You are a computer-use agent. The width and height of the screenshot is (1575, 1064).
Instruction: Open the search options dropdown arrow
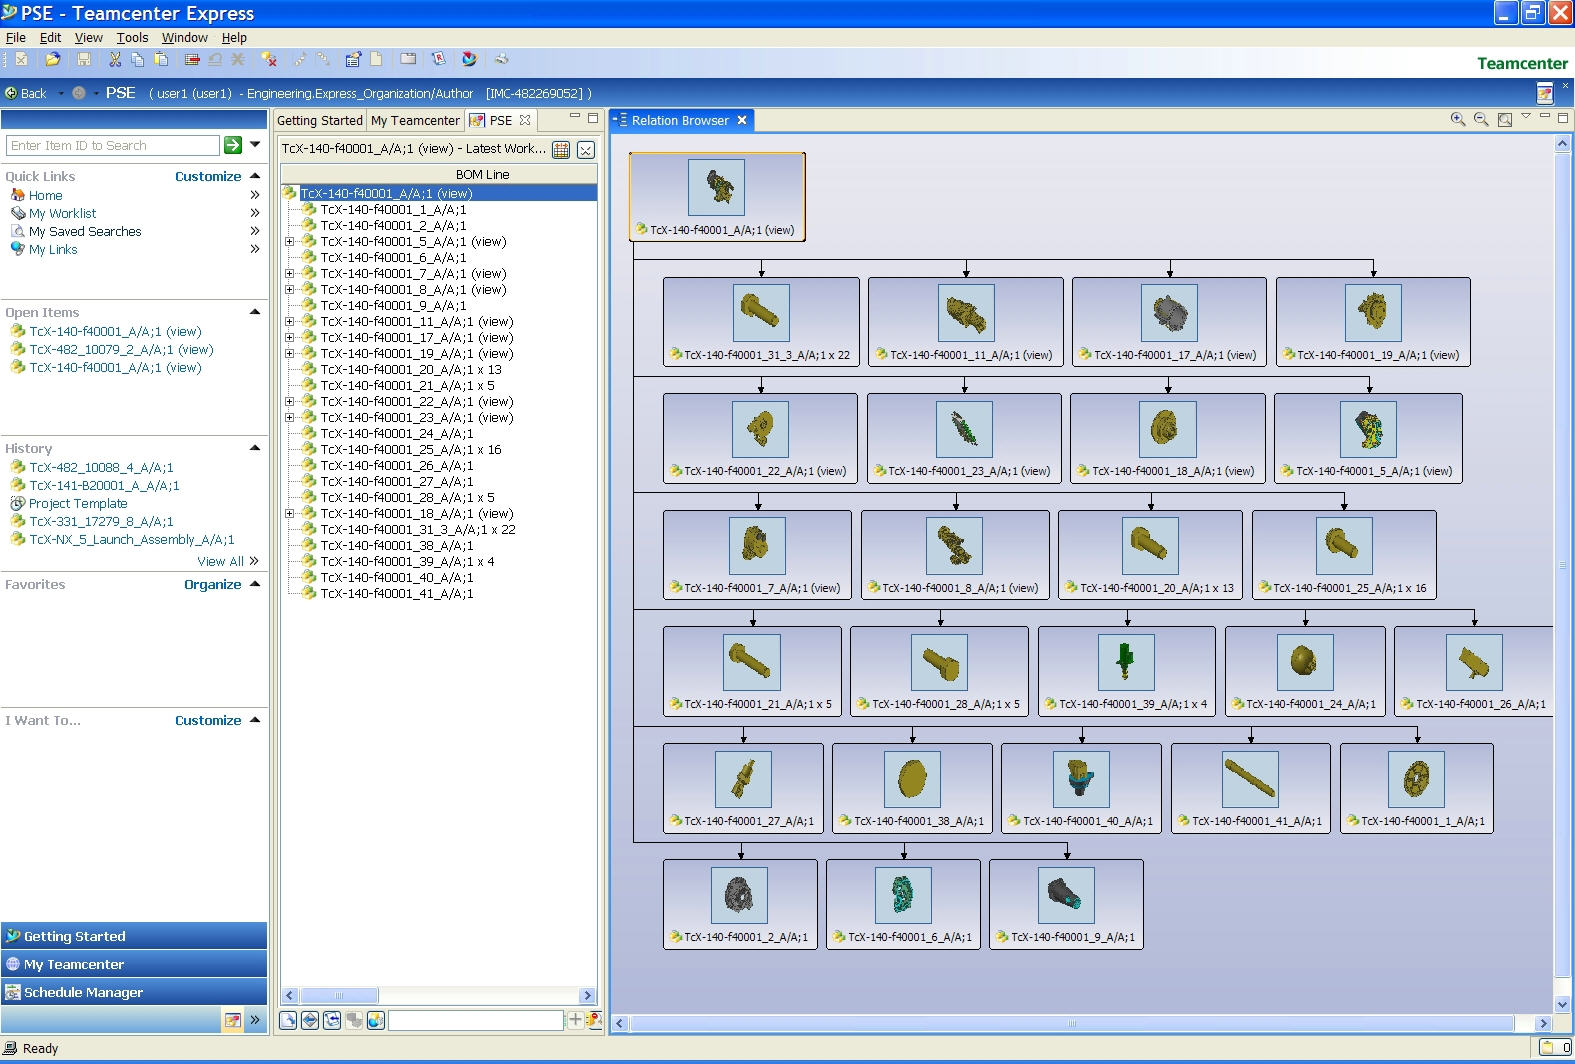255,145
